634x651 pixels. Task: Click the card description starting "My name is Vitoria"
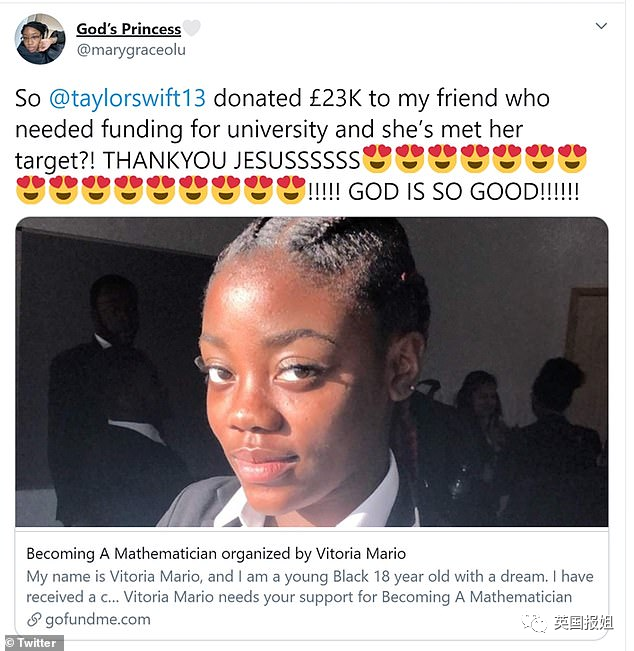(310, 587)
